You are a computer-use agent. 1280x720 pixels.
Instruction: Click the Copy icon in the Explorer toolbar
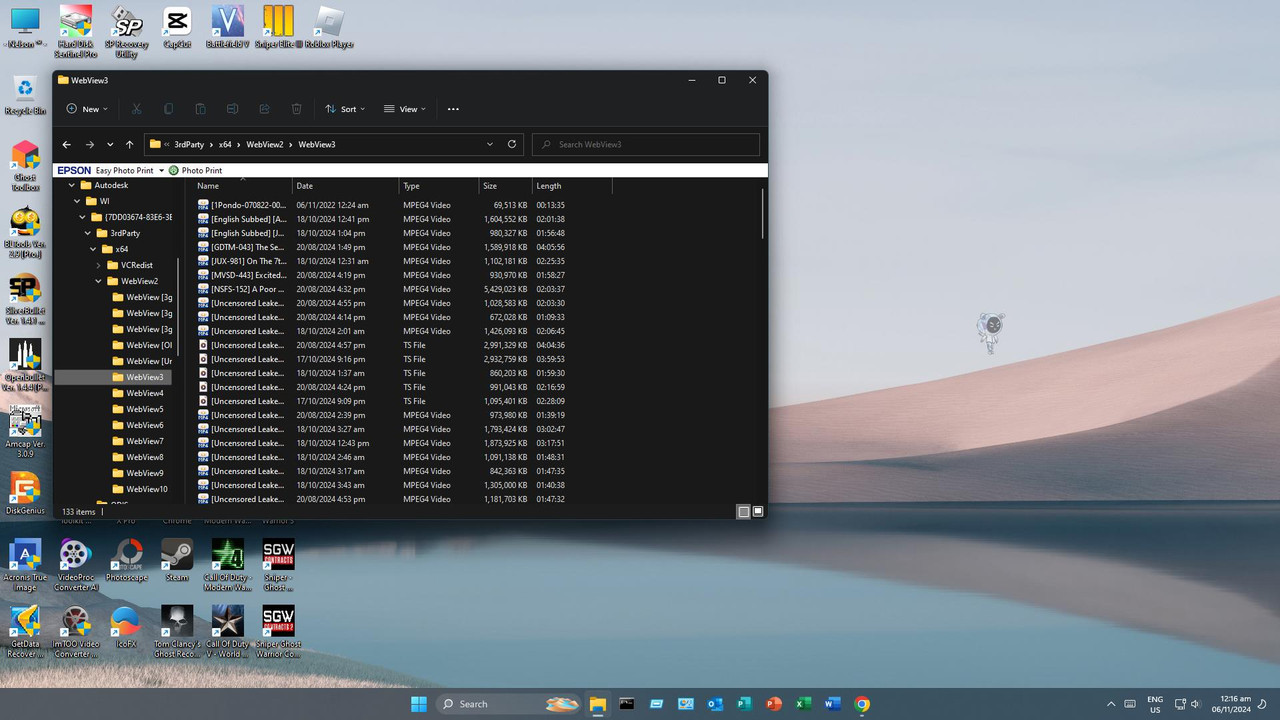tap(169, 109)
